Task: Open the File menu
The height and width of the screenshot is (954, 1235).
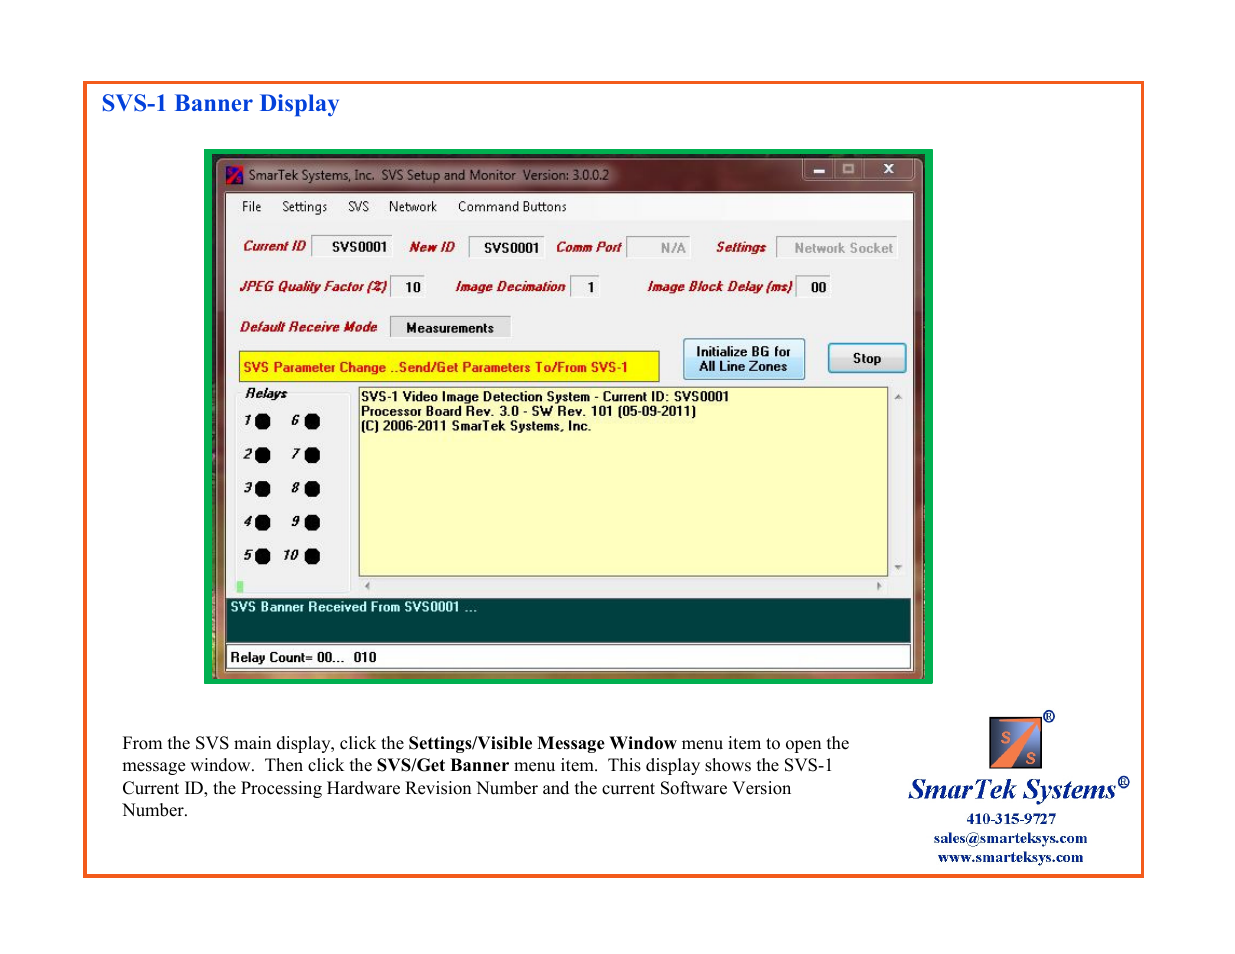Action: click(x=251, y=207)
